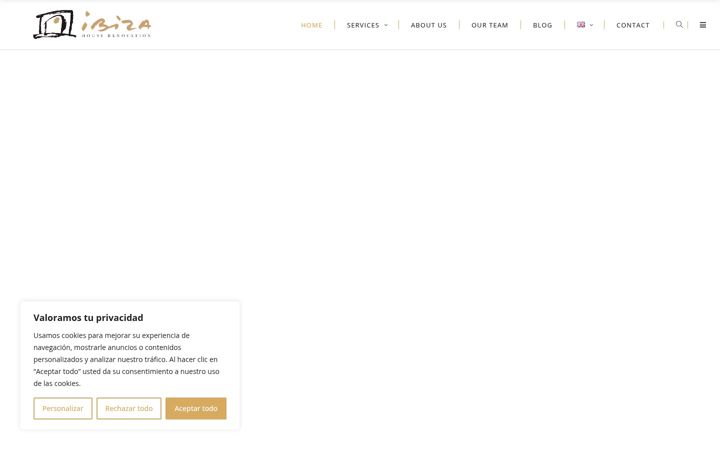Open the Blog menu item
This screenshot has height=450, width=720.
click(x=542, y=25)
